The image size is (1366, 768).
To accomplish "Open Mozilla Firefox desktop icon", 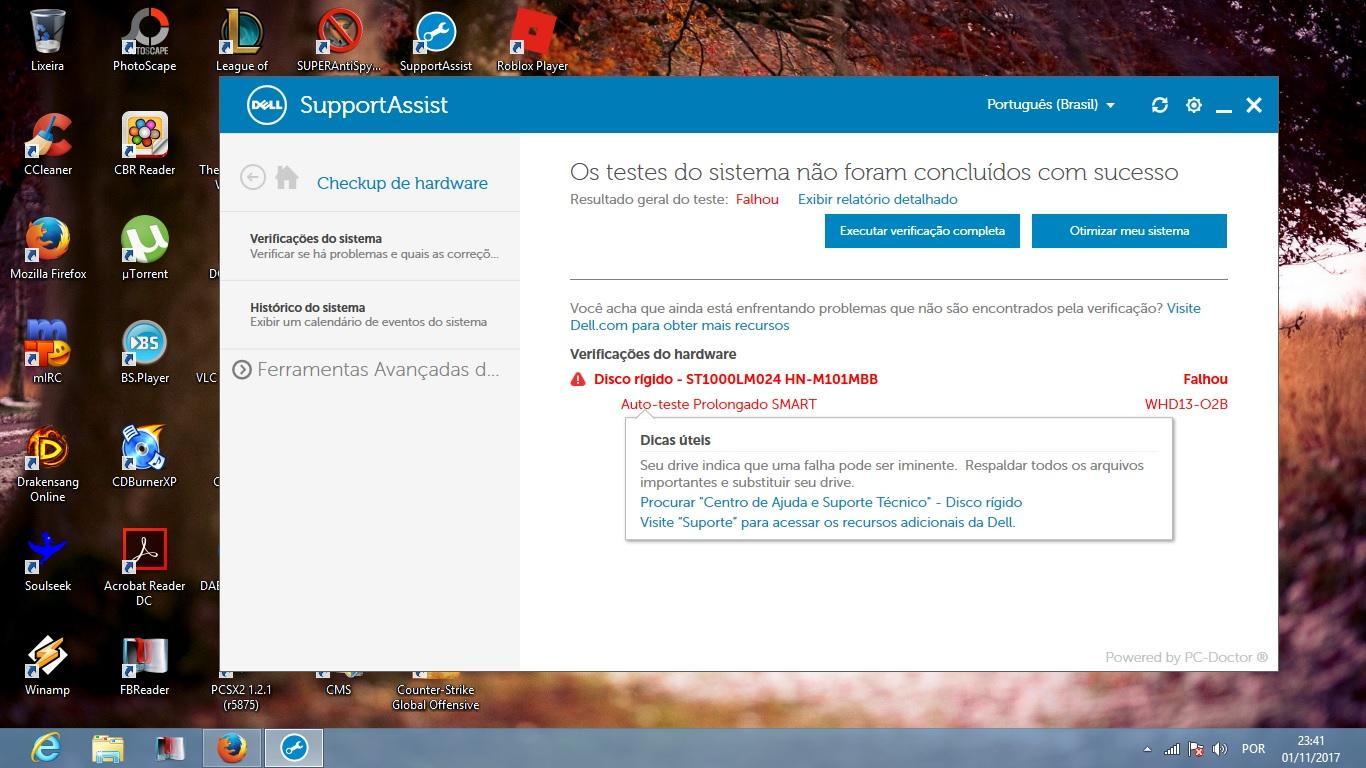I will [x=47, y=248].
